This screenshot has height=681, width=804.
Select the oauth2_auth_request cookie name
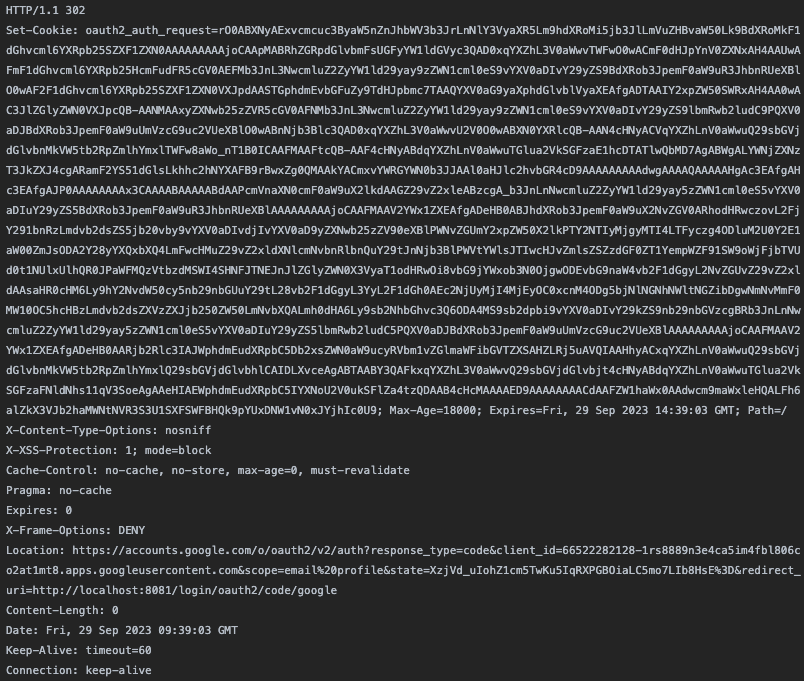[x=148, y=30]
